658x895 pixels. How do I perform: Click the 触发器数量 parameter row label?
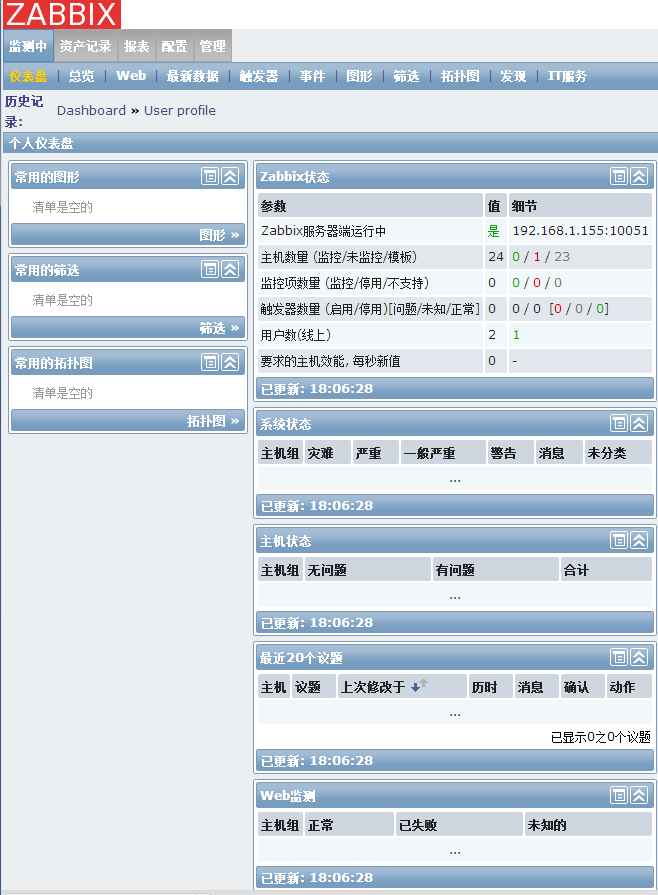pos(370,309)
